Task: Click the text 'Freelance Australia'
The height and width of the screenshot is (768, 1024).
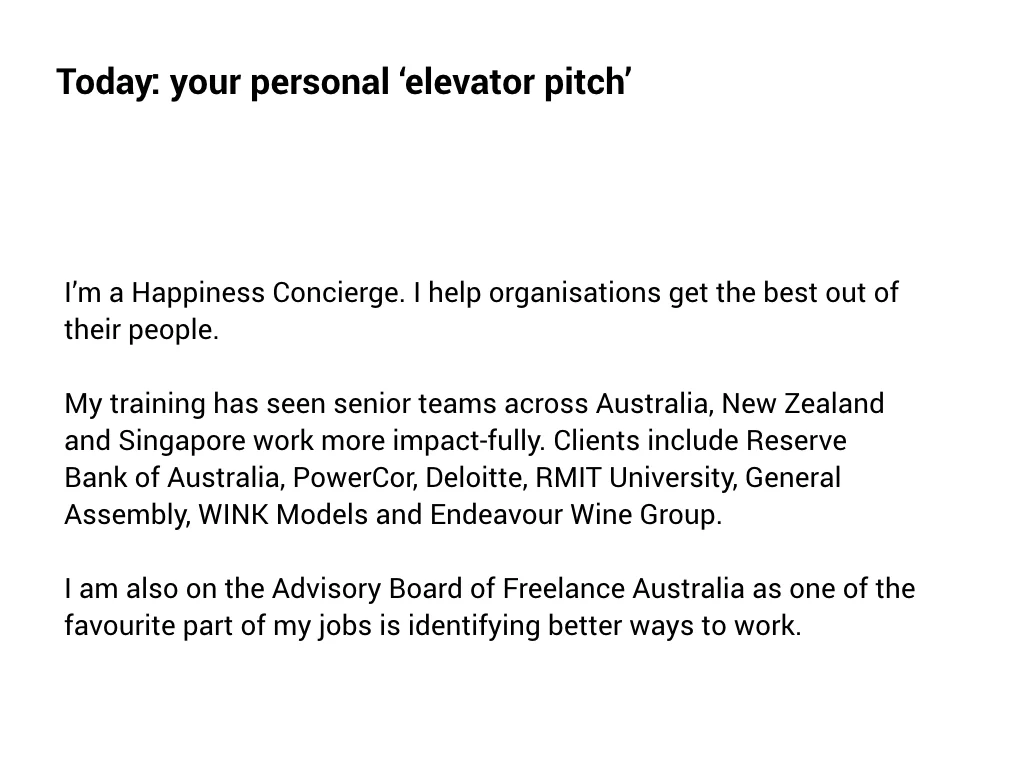Action: pyautogui.click(x=623, y=589)
